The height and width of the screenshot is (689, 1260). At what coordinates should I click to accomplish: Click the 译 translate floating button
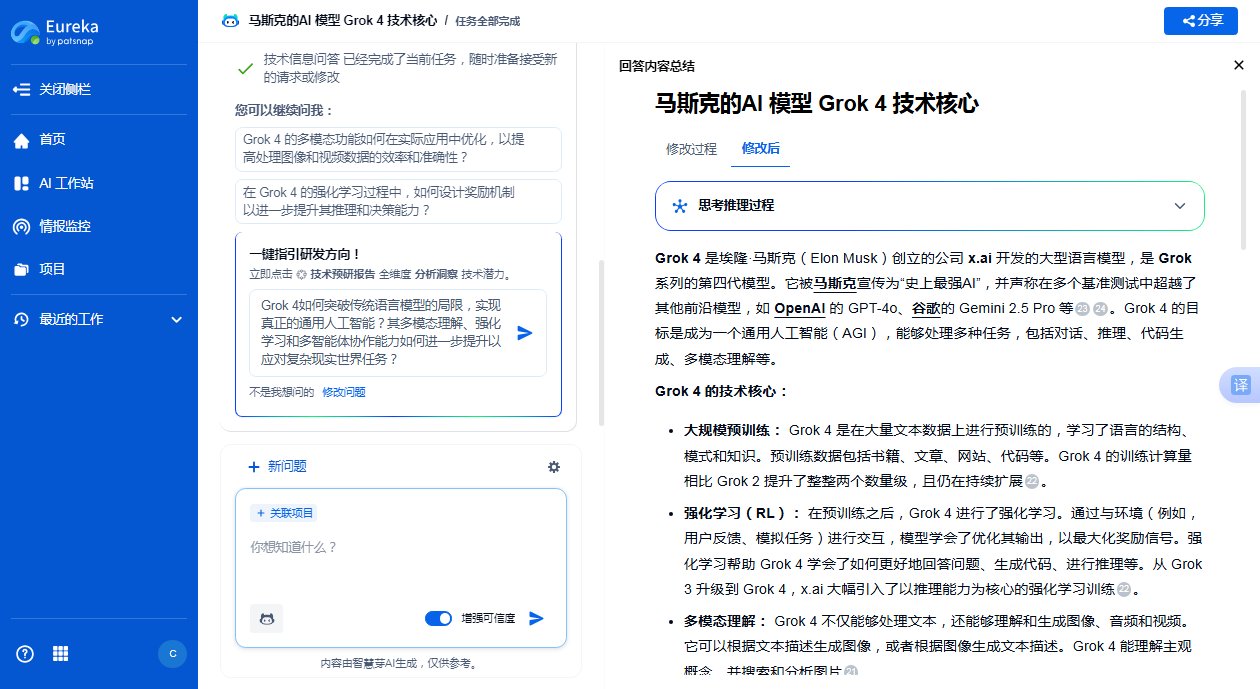1241,385
